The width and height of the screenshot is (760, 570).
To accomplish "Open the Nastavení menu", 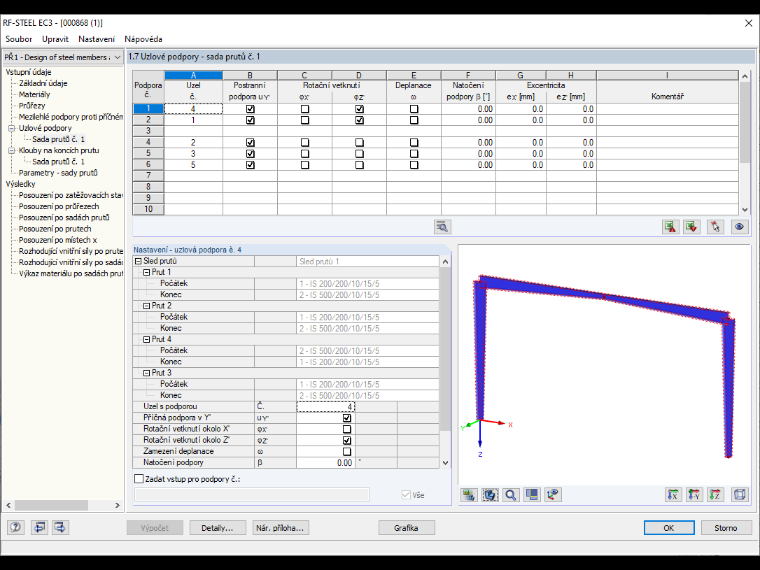I will tap(96, 39).
